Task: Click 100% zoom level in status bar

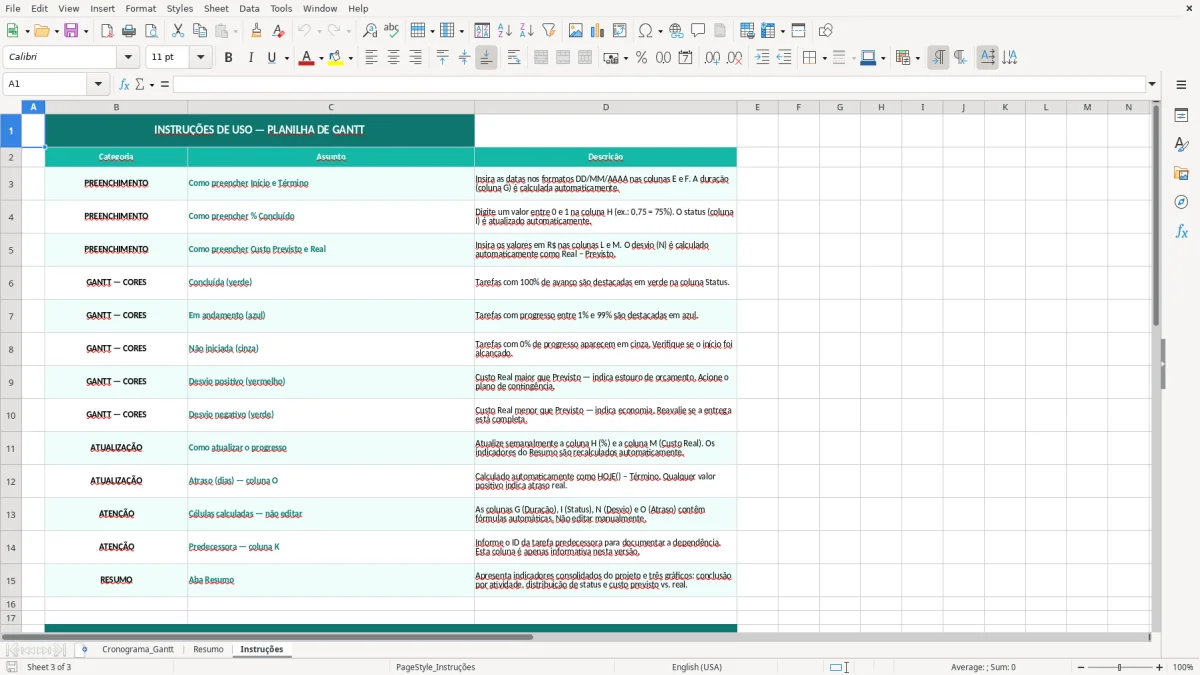Action: coord(1183,667)
